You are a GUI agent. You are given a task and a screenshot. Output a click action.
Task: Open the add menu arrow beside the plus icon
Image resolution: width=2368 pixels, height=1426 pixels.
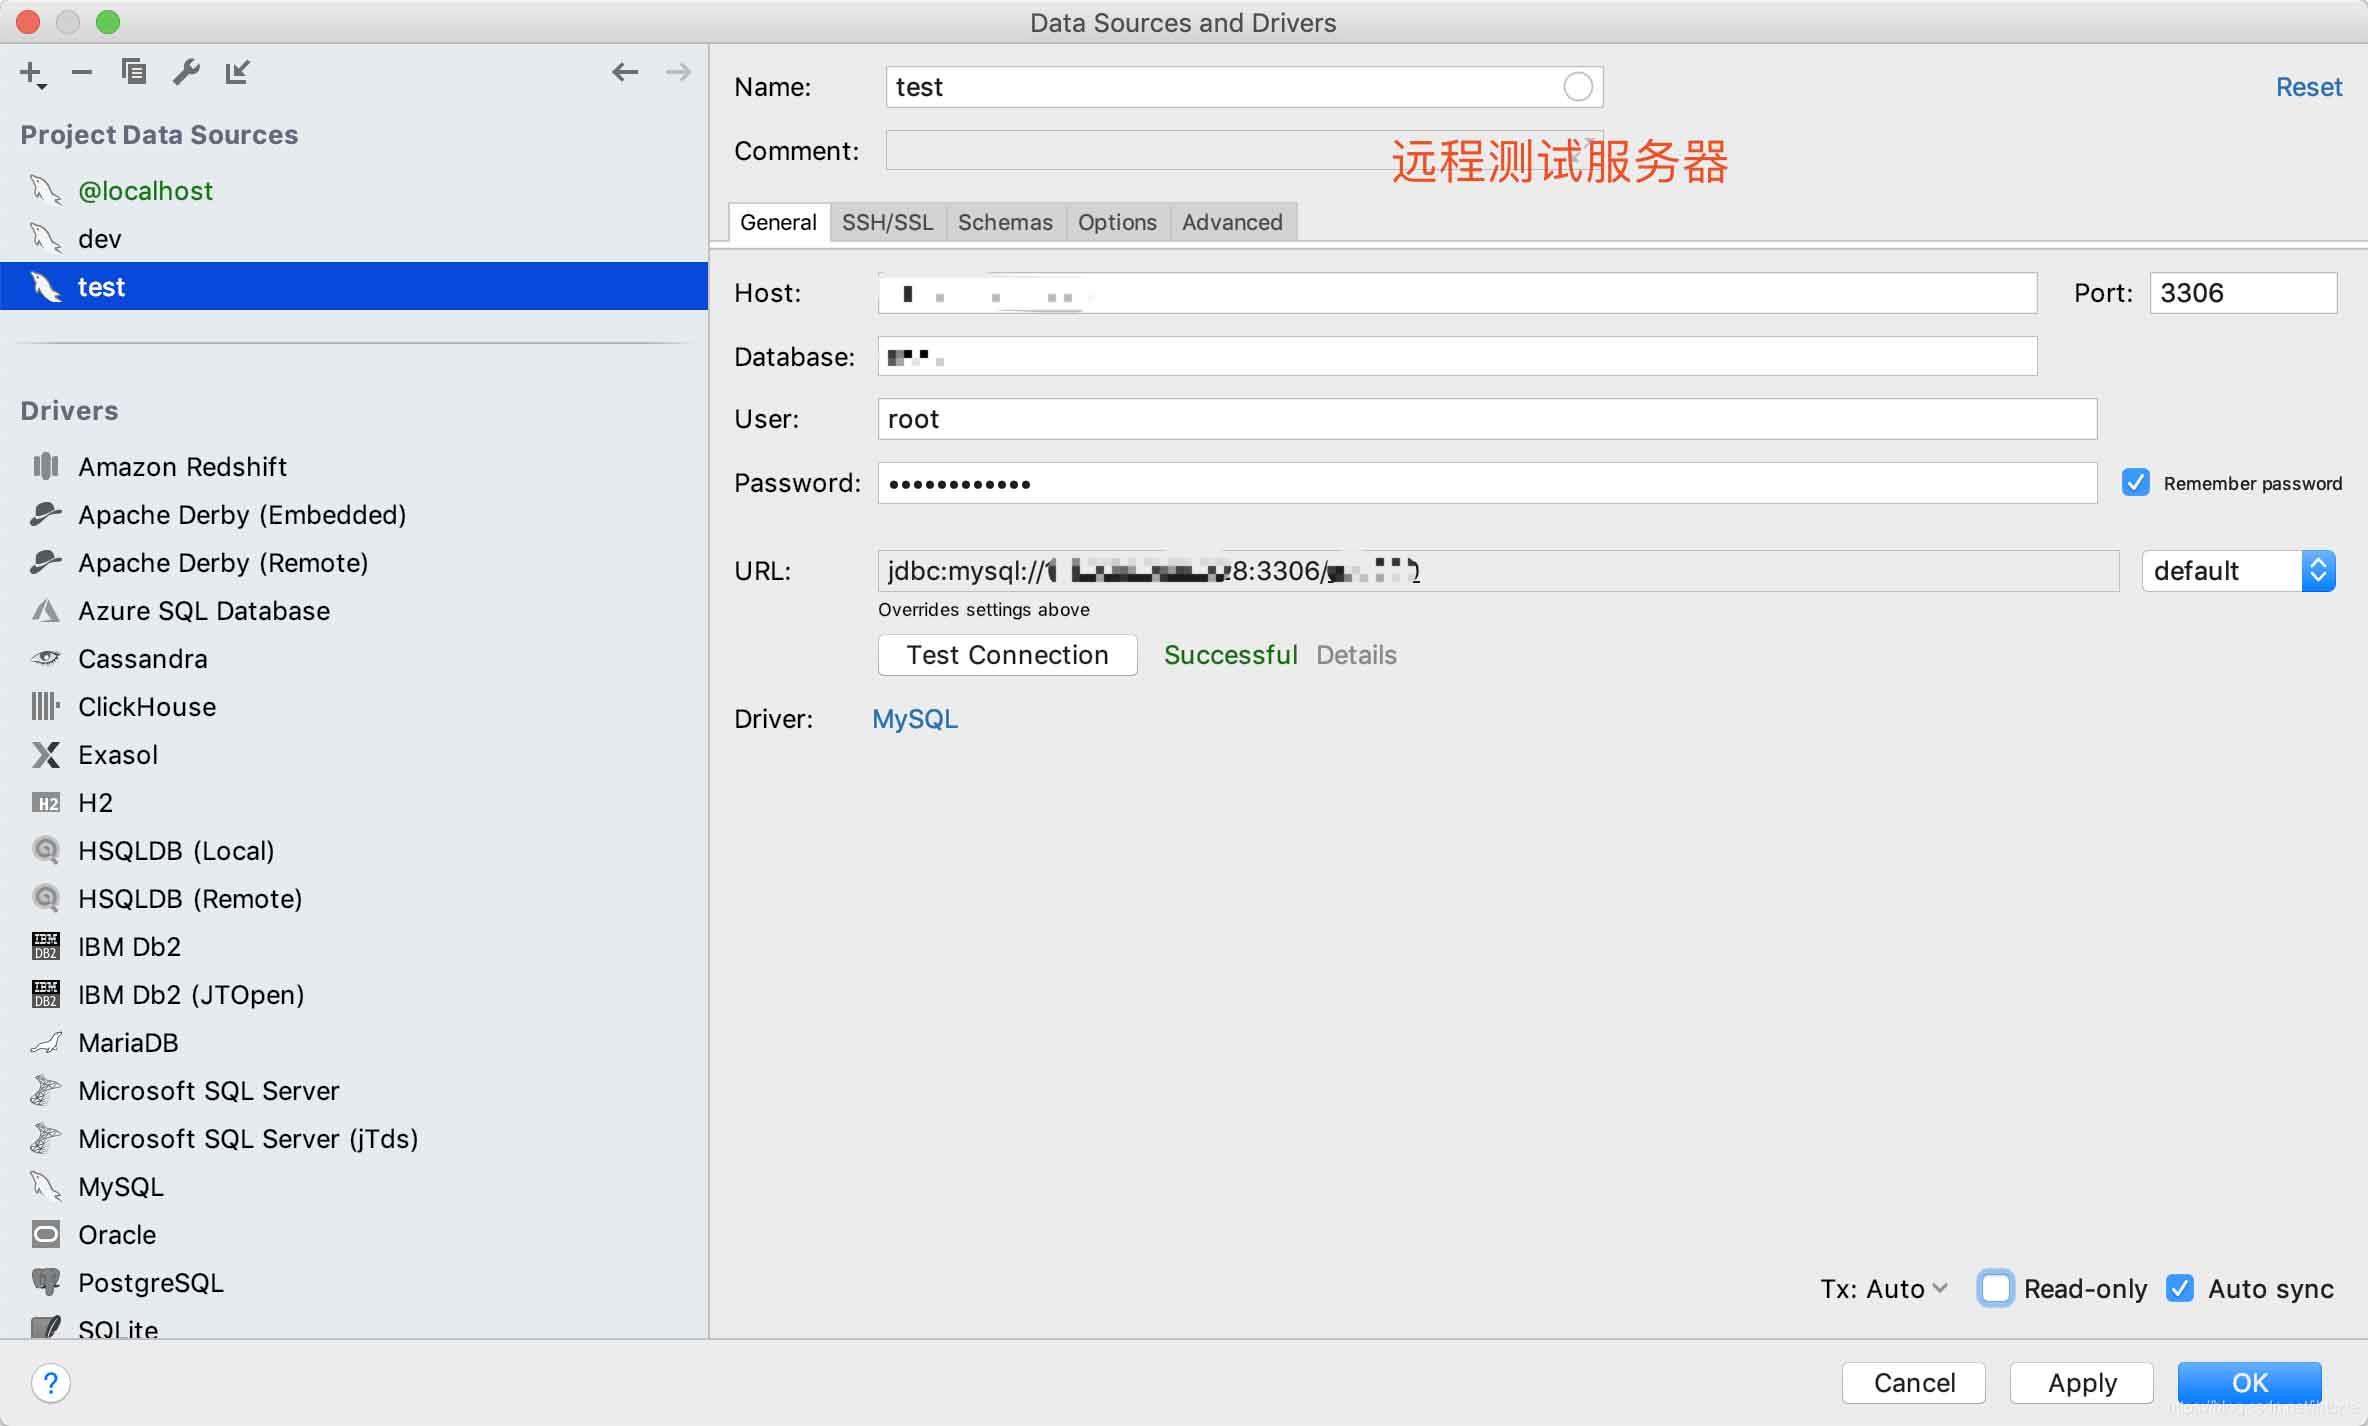point(42,87)
